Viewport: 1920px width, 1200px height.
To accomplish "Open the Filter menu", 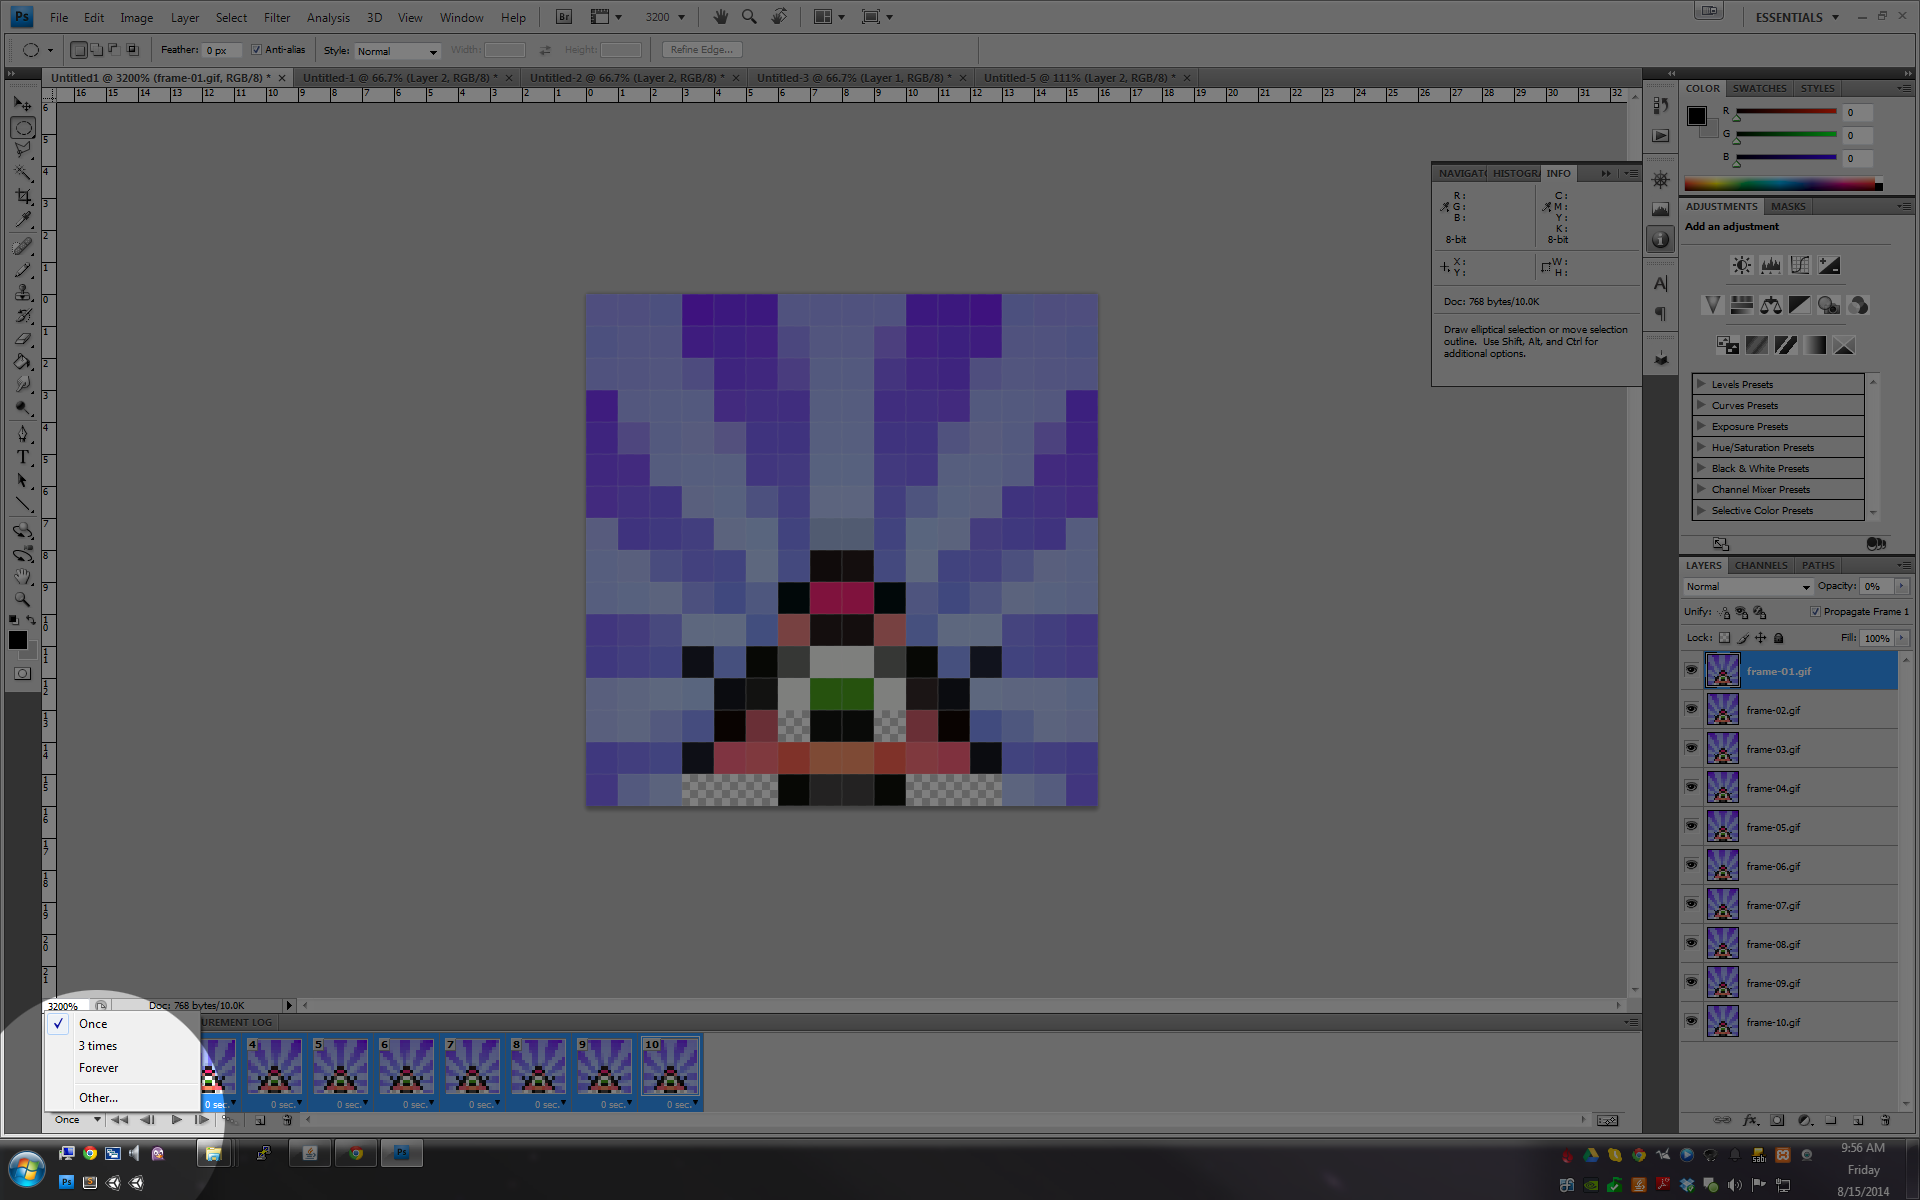I will (x=277, y=17).
